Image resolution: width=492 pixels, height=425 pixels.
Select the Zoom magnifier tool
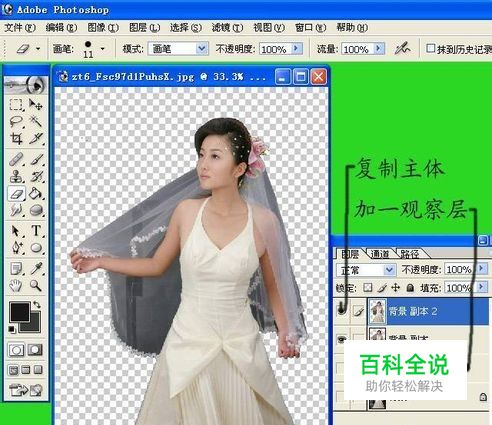click(35, 285)
